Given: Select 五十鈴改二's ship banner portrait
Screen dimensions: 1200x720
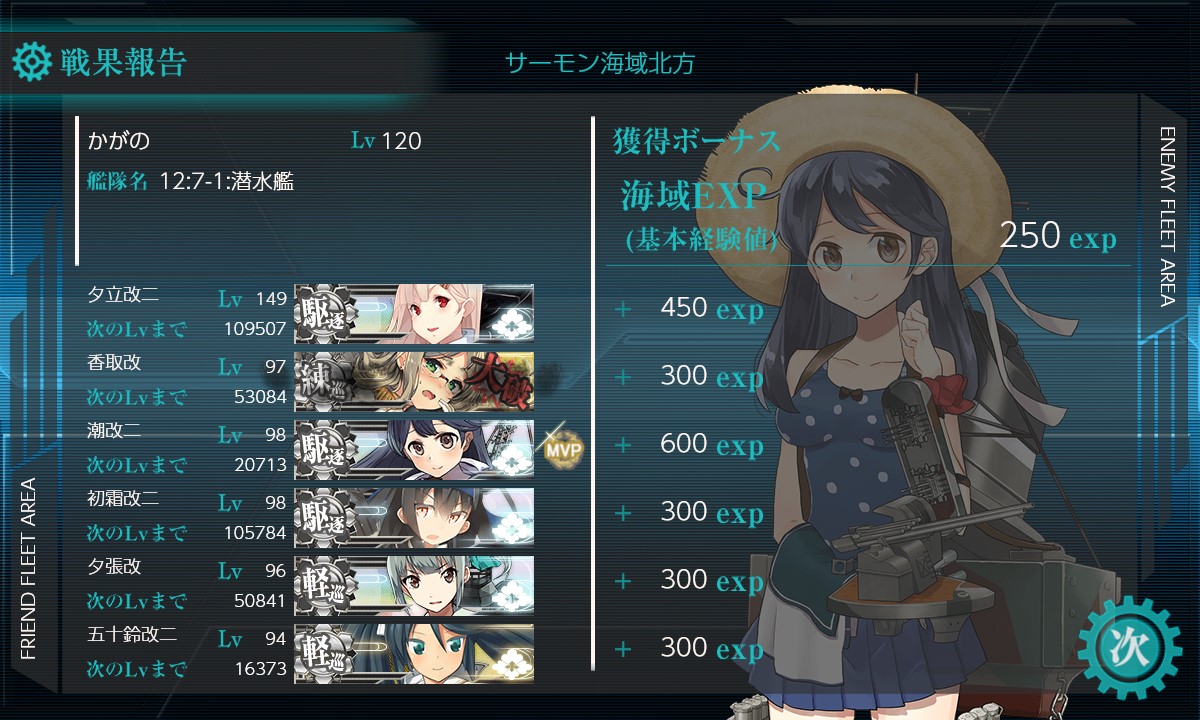Looking at the screenshot, I should [x=414, y=654].
